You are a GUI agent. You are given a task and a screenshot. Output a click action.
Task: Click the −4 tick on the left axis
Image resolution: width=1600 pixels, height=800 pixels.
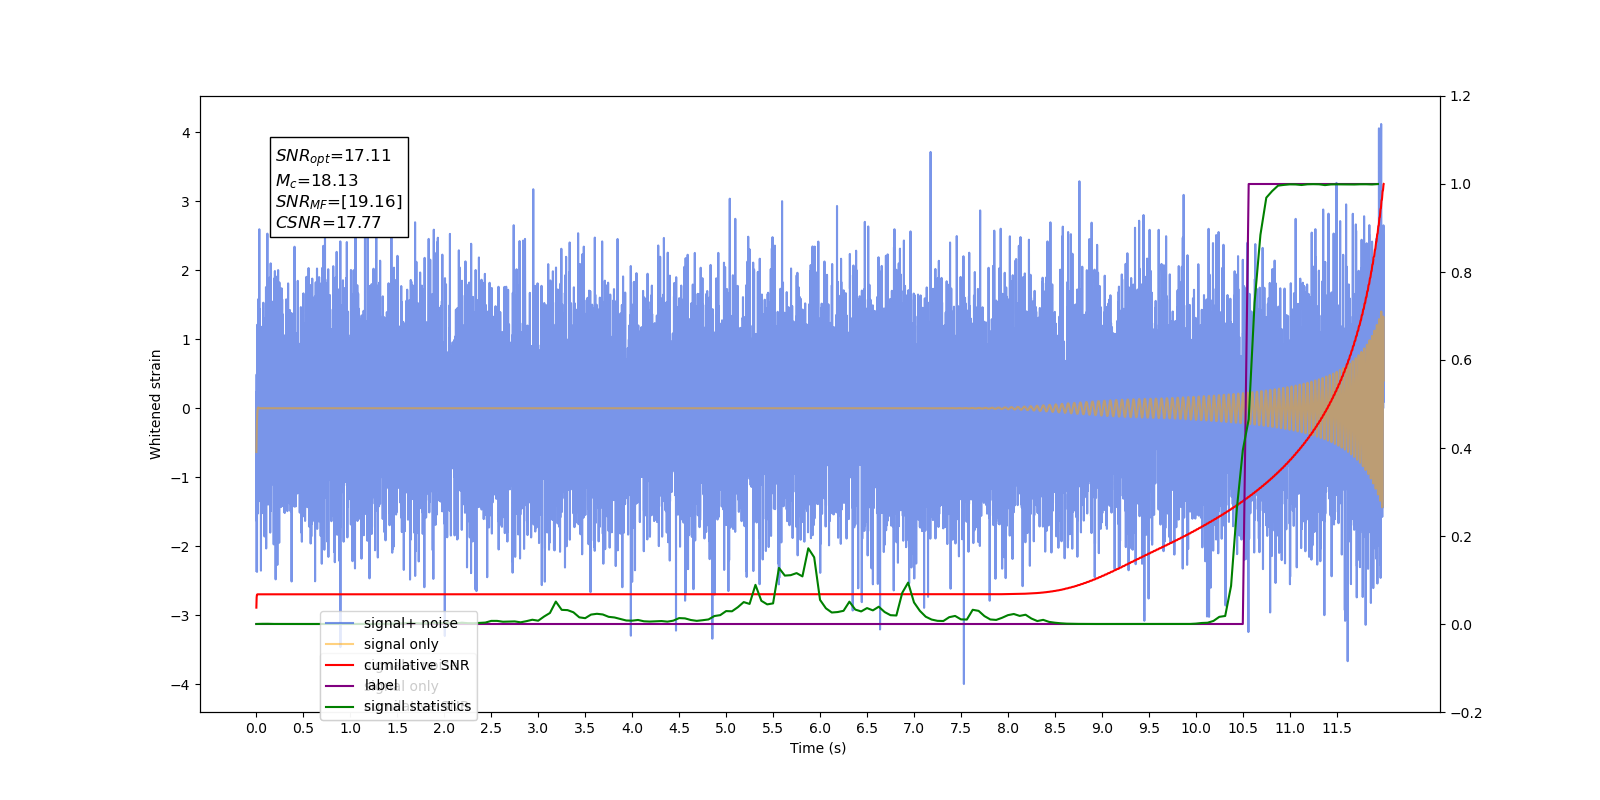180,685
